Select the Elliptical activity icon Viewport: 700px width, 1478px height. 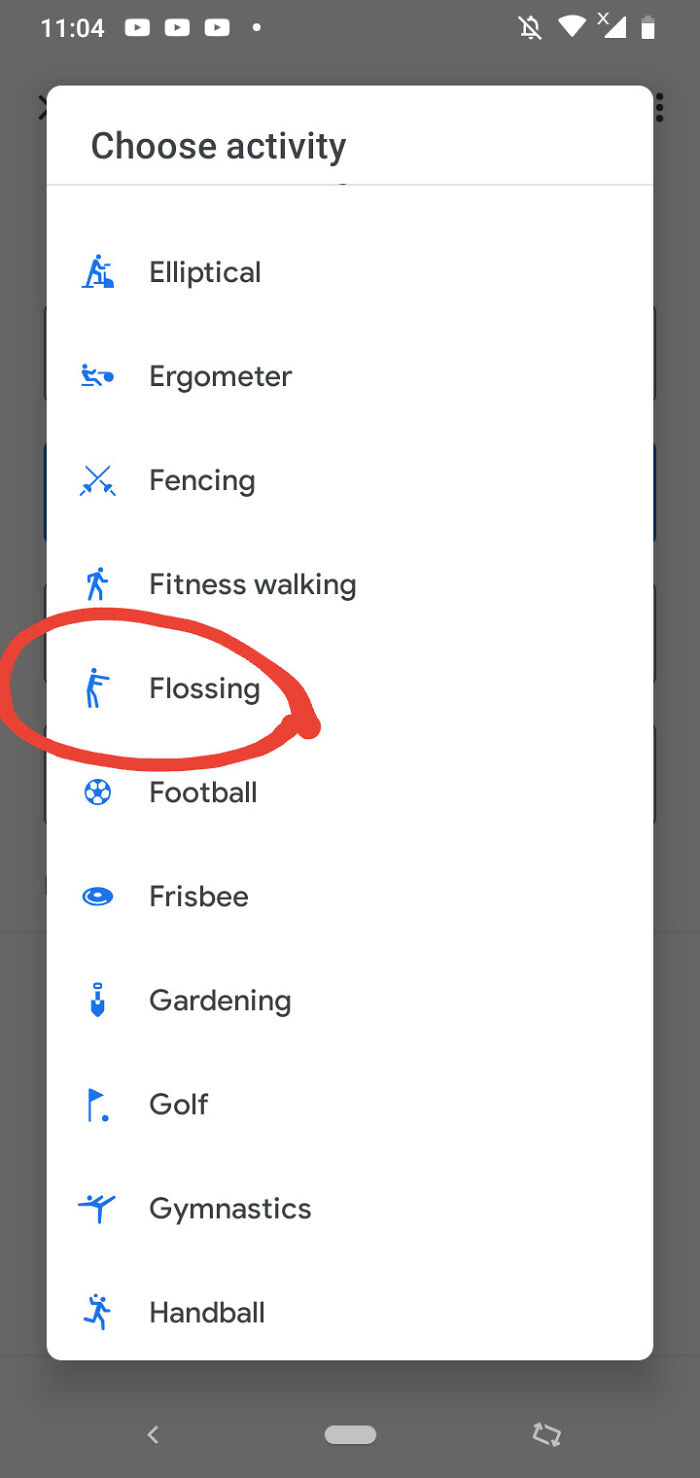point(96,271)
